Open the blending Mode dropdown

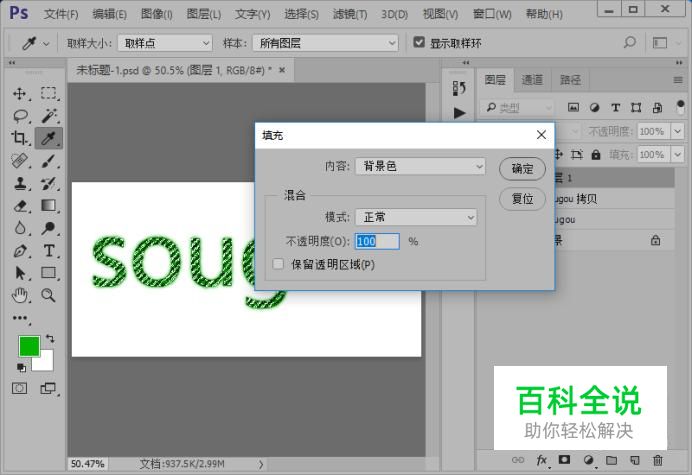pyautogui.click(x=416, y=217)
